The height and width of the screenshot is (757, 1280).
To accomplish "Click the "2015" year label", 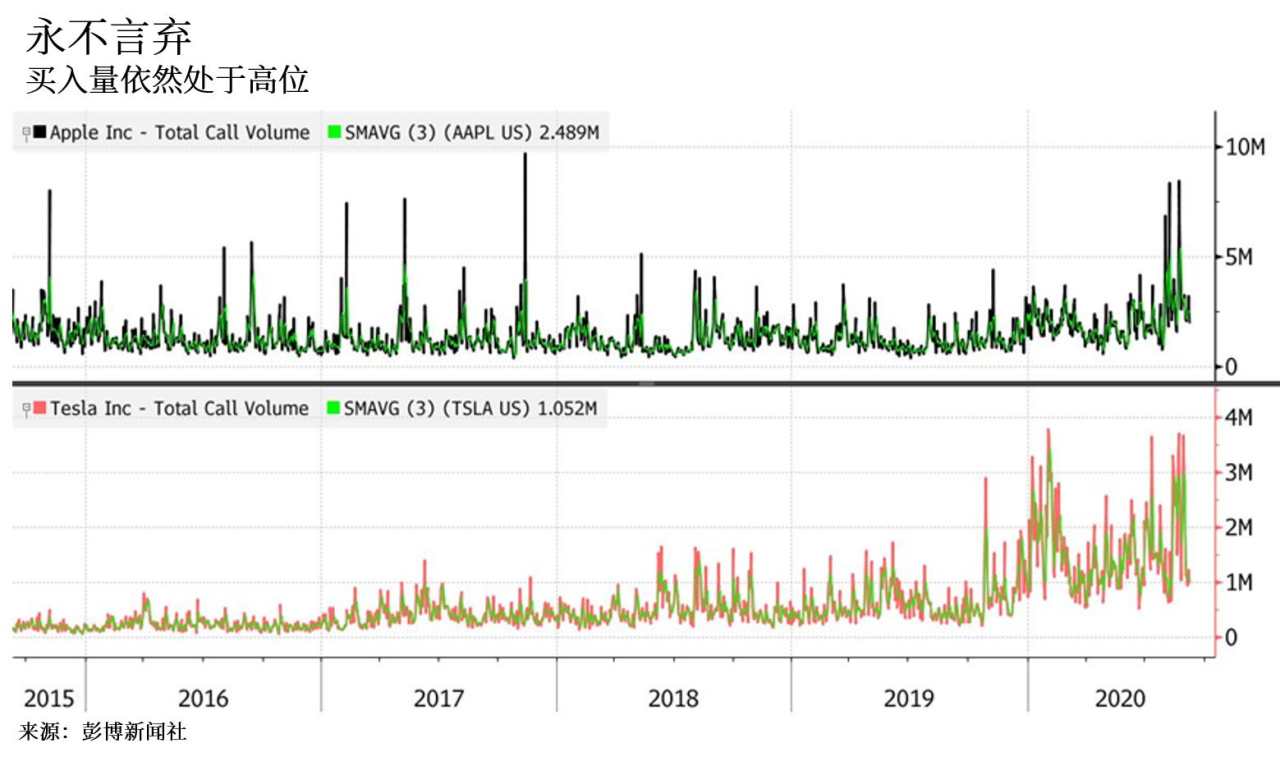I will 50,698.
